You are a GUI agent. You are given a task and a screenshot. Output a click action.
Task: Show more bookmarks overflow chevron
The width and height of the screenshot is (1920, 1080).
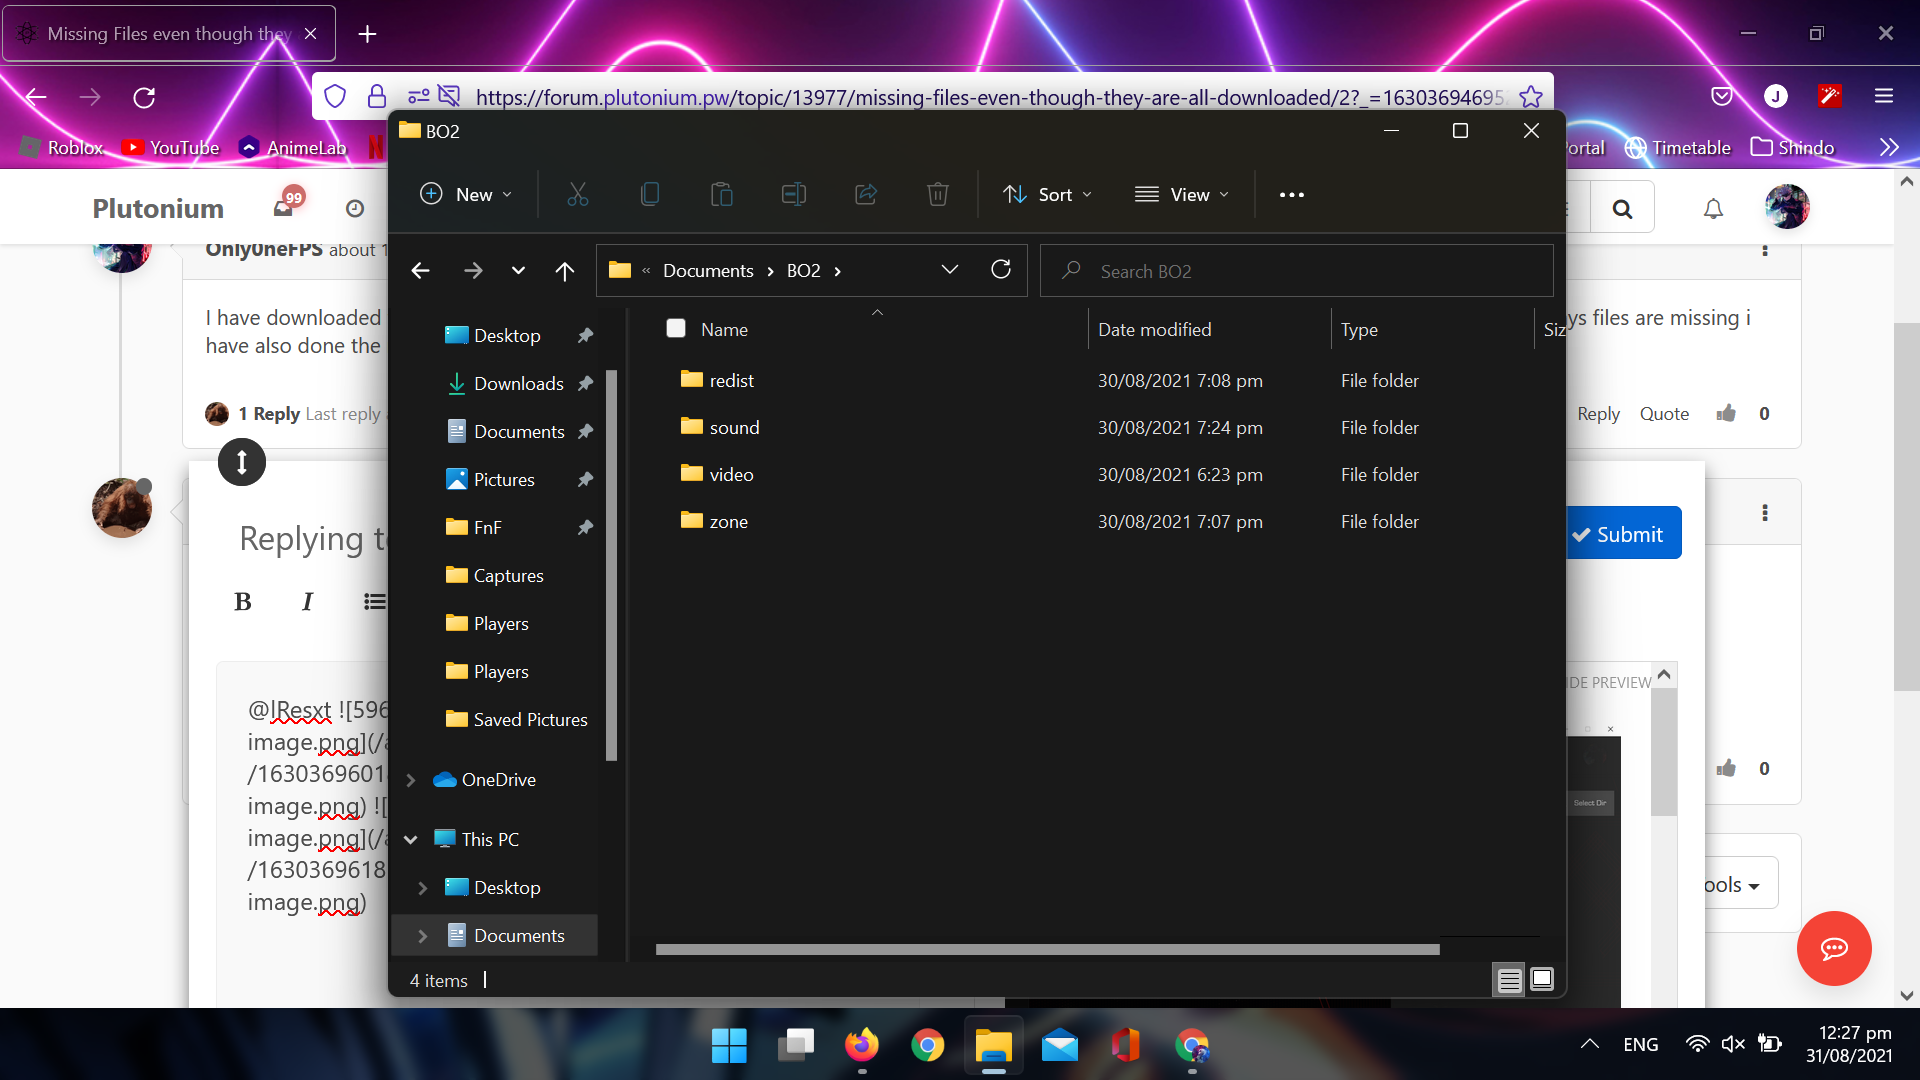pos(1889,147)
